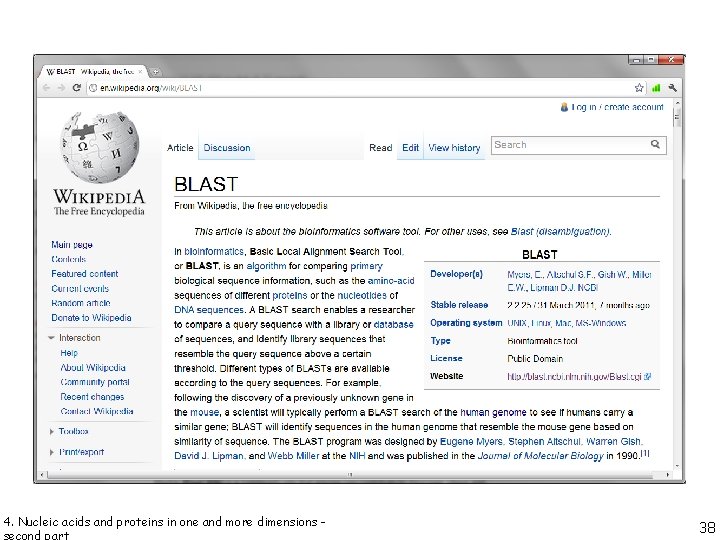Bookmark page with the star icon
The image size is (720, 540).
pos(639,88)
